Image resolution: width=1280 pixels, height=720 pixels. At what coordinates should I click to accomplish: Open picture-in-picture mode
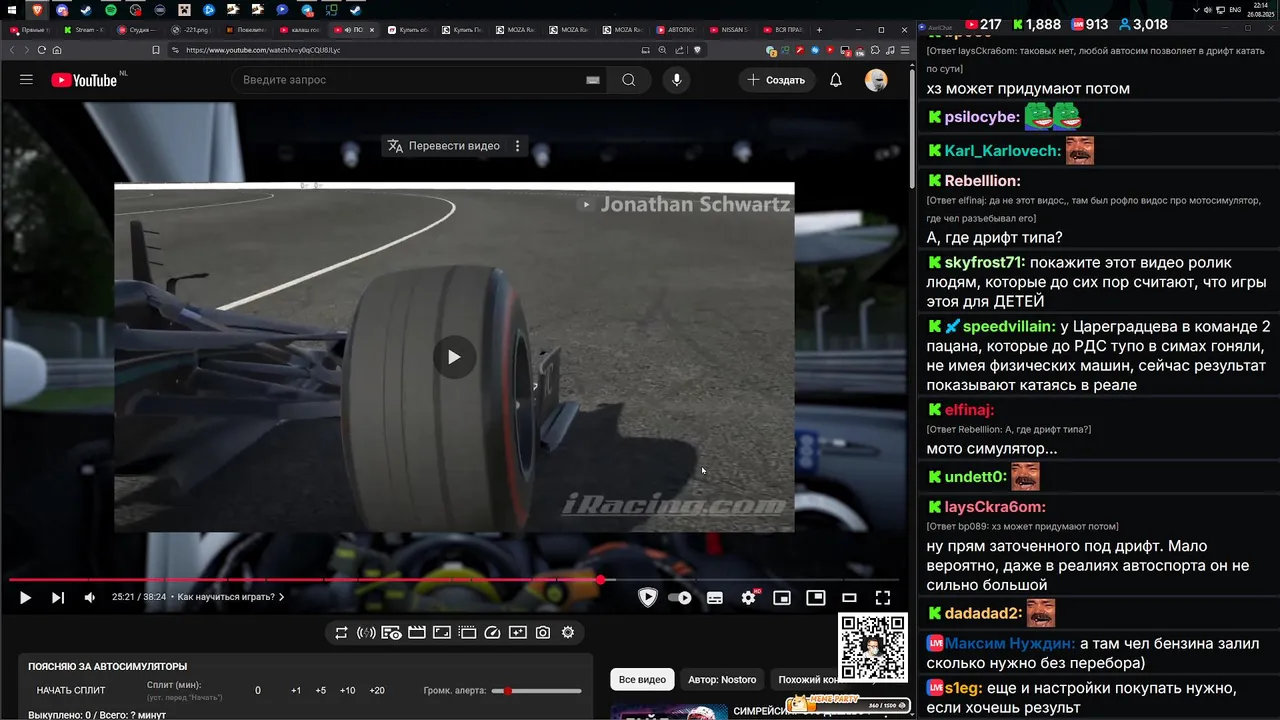tap(816, 598)
